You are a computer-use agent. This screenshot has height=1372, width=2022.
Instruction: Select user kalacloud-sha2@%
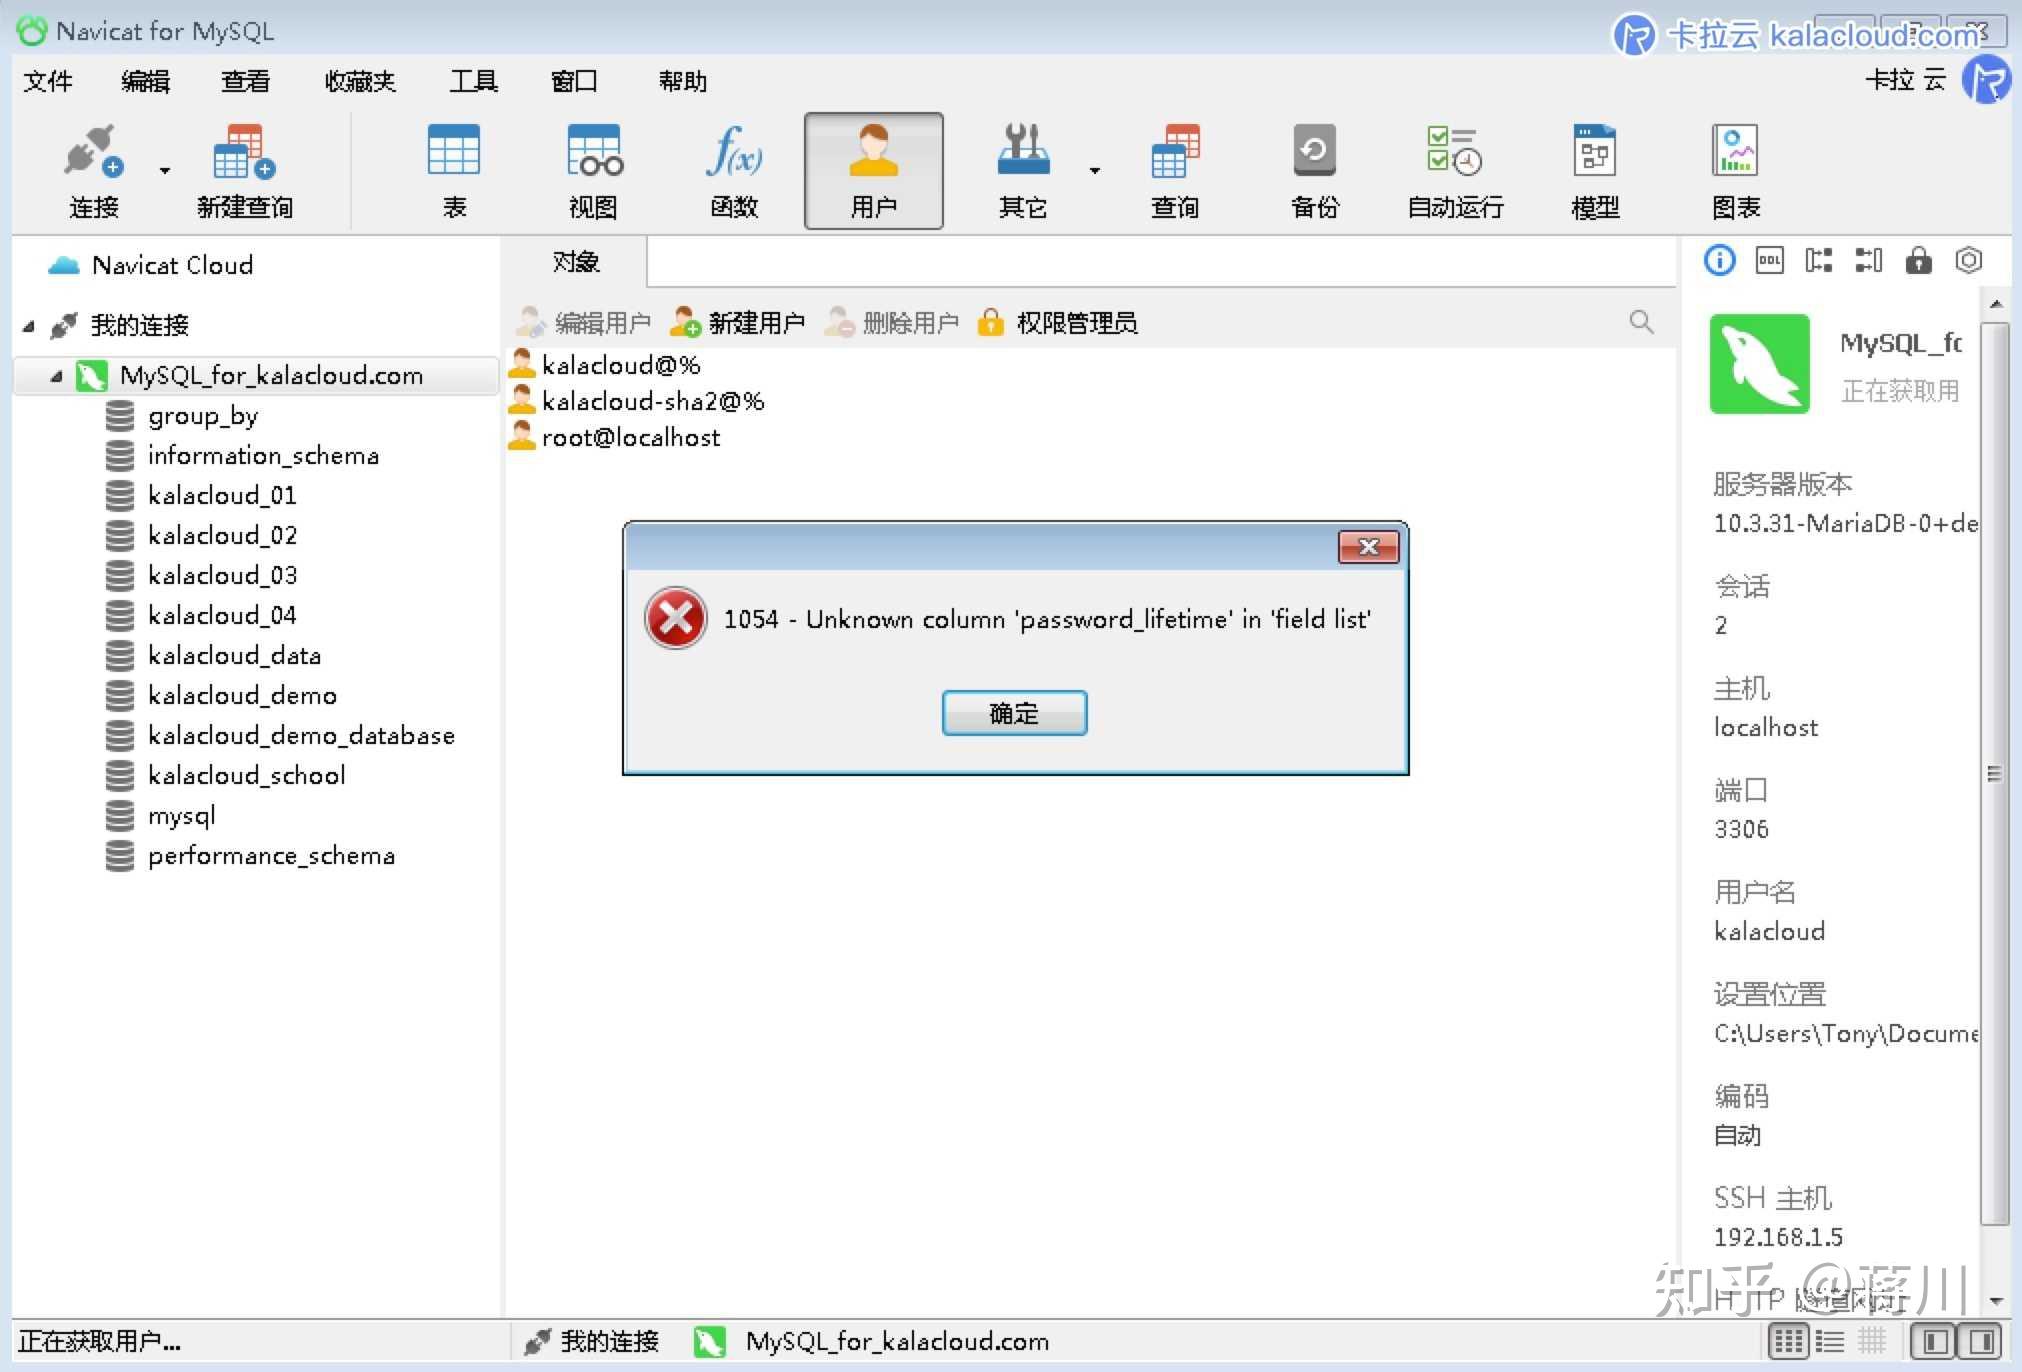[637, 401]
